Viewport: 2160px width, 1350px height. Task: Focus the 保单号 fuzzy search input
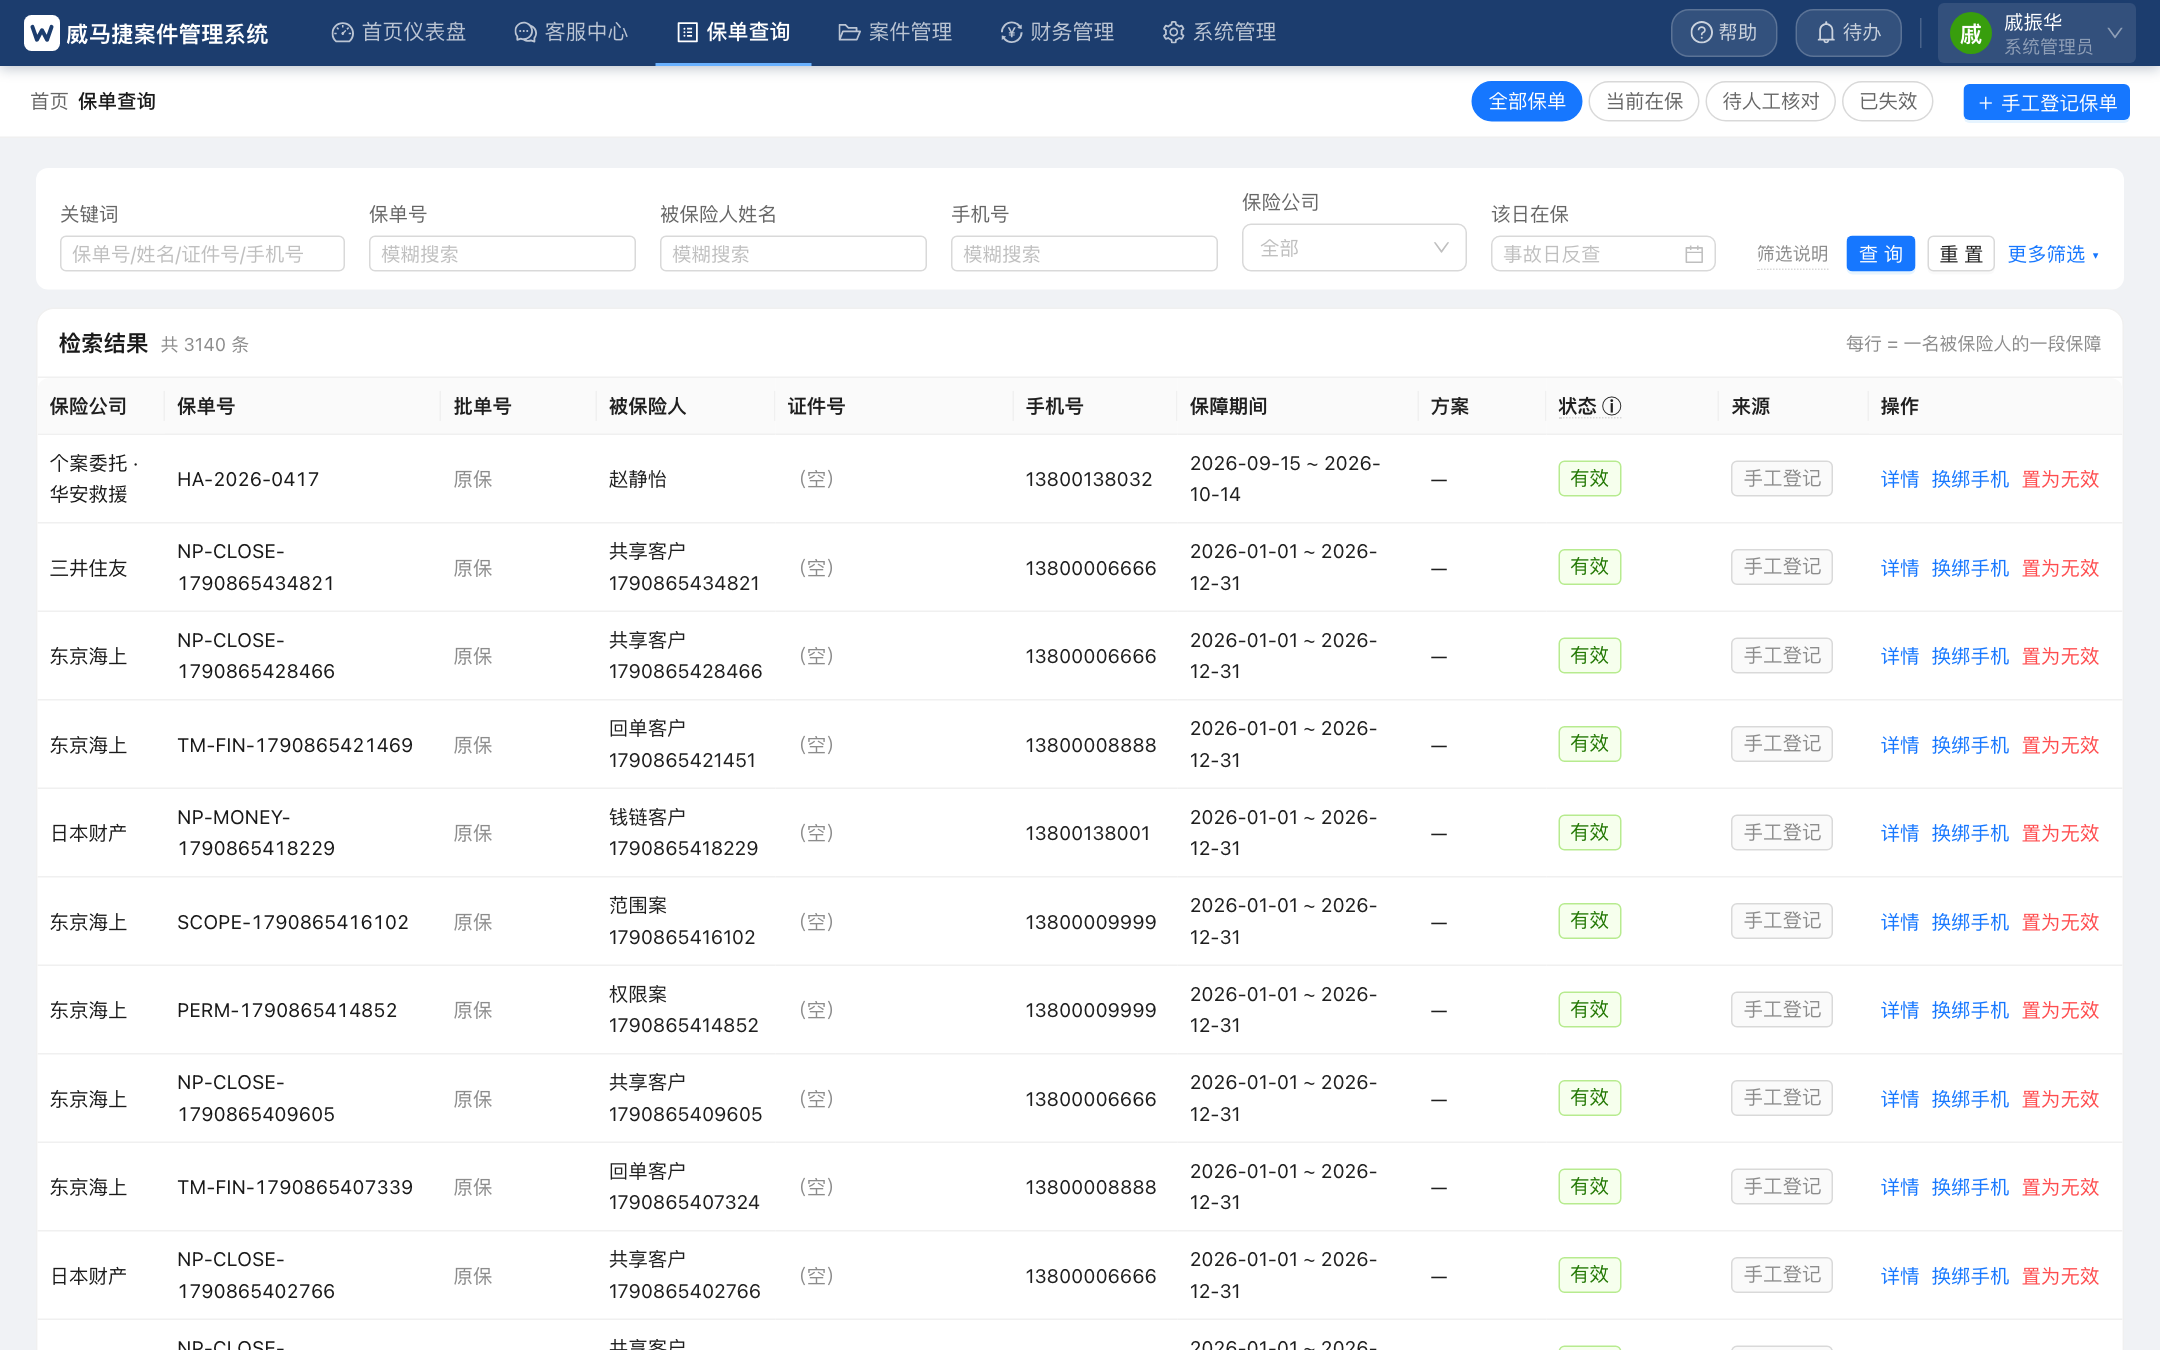tap(502, 254)
